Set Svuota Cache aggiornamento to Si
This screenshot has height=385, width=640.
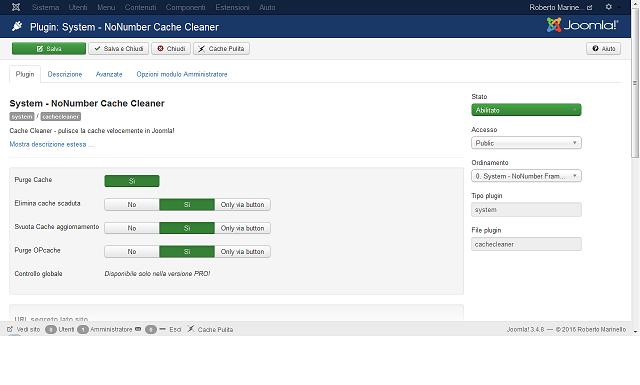click(187, 228)
